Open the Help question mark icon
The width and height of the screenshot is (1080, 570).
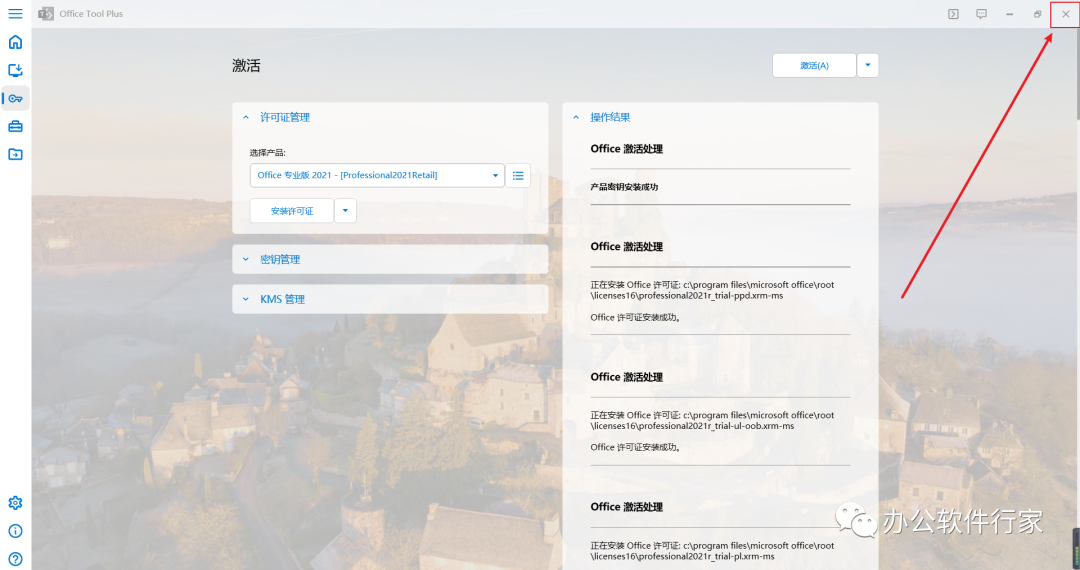pos(15,559)
